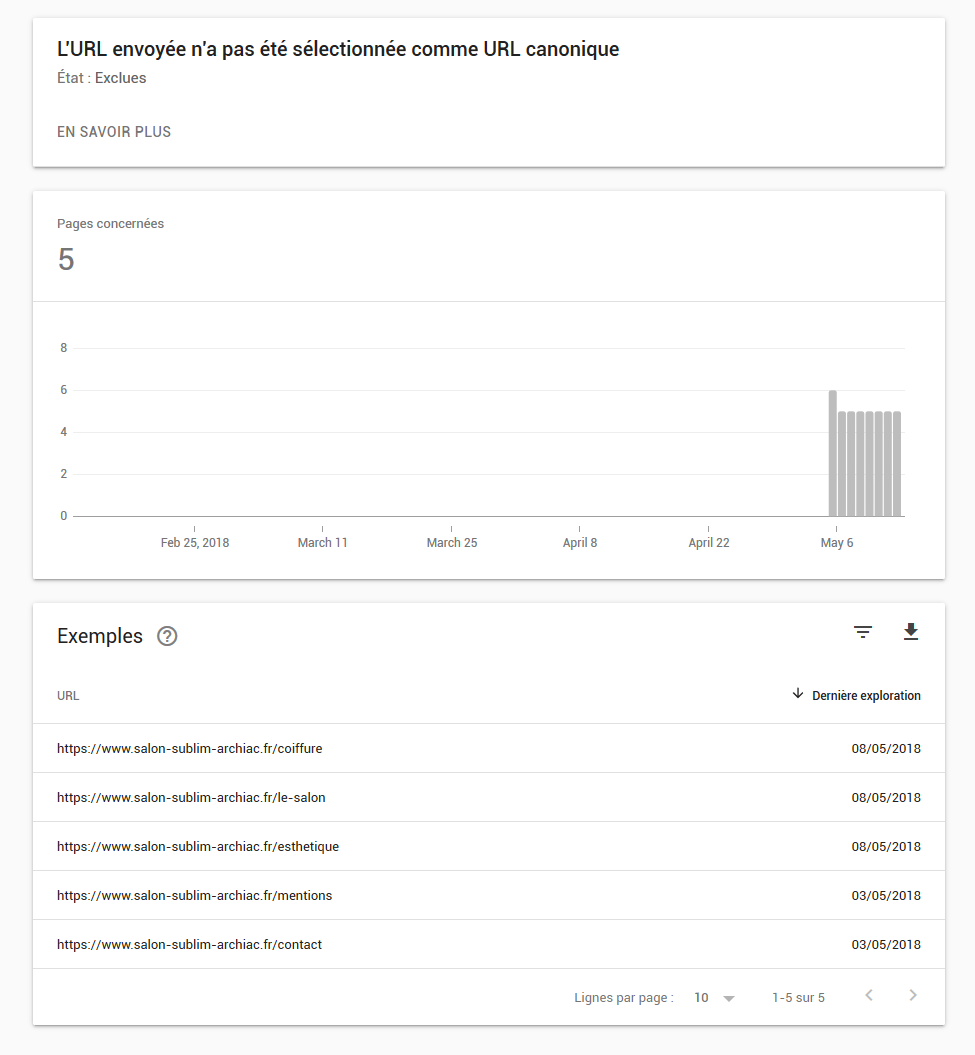
Task: Select the /coiffure URL row
Action: (190, 748)
